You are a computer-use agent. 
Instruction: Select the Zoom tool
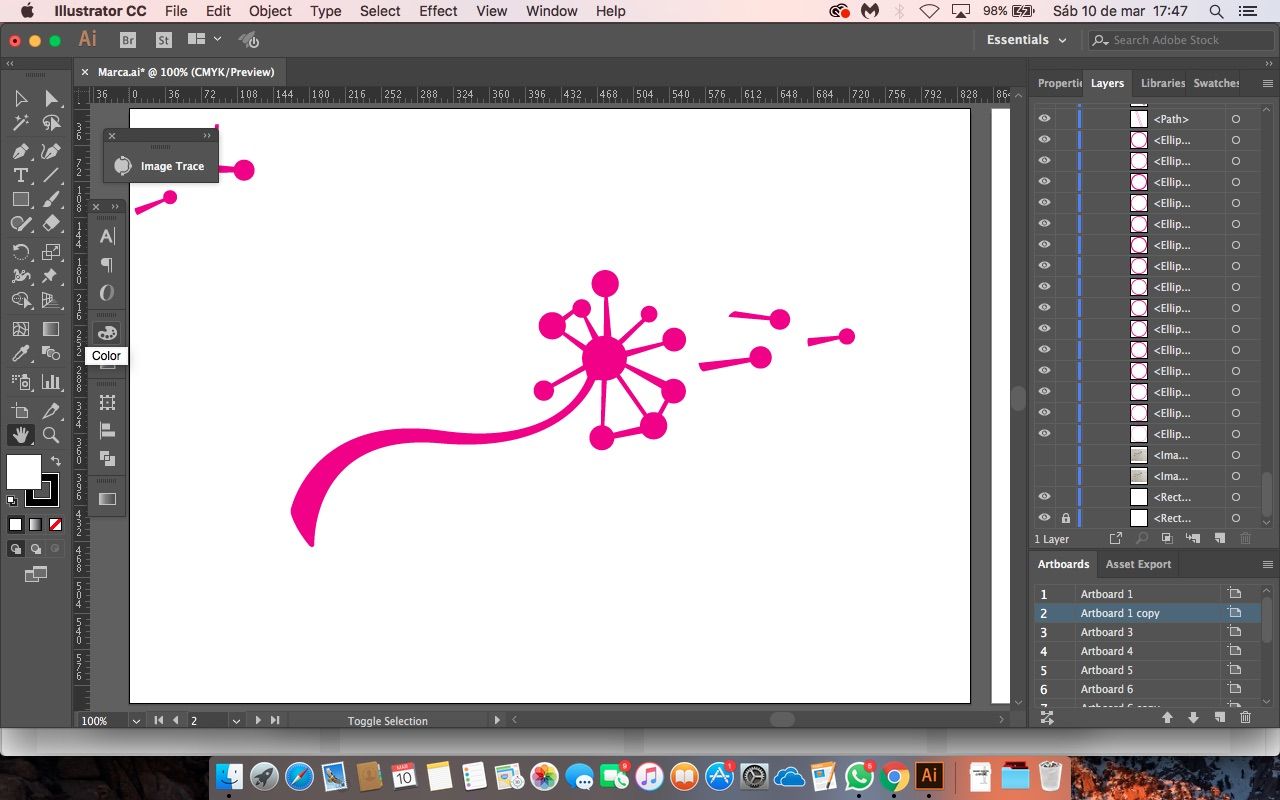point(50,435)
